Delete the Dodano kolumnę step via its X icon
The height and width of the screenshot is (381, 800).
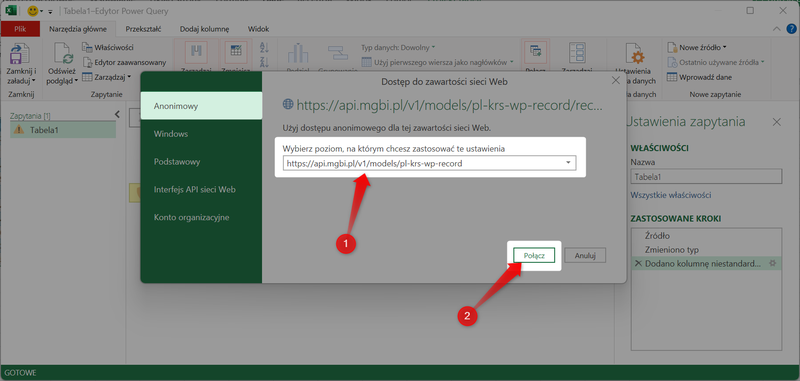[638, 264]
